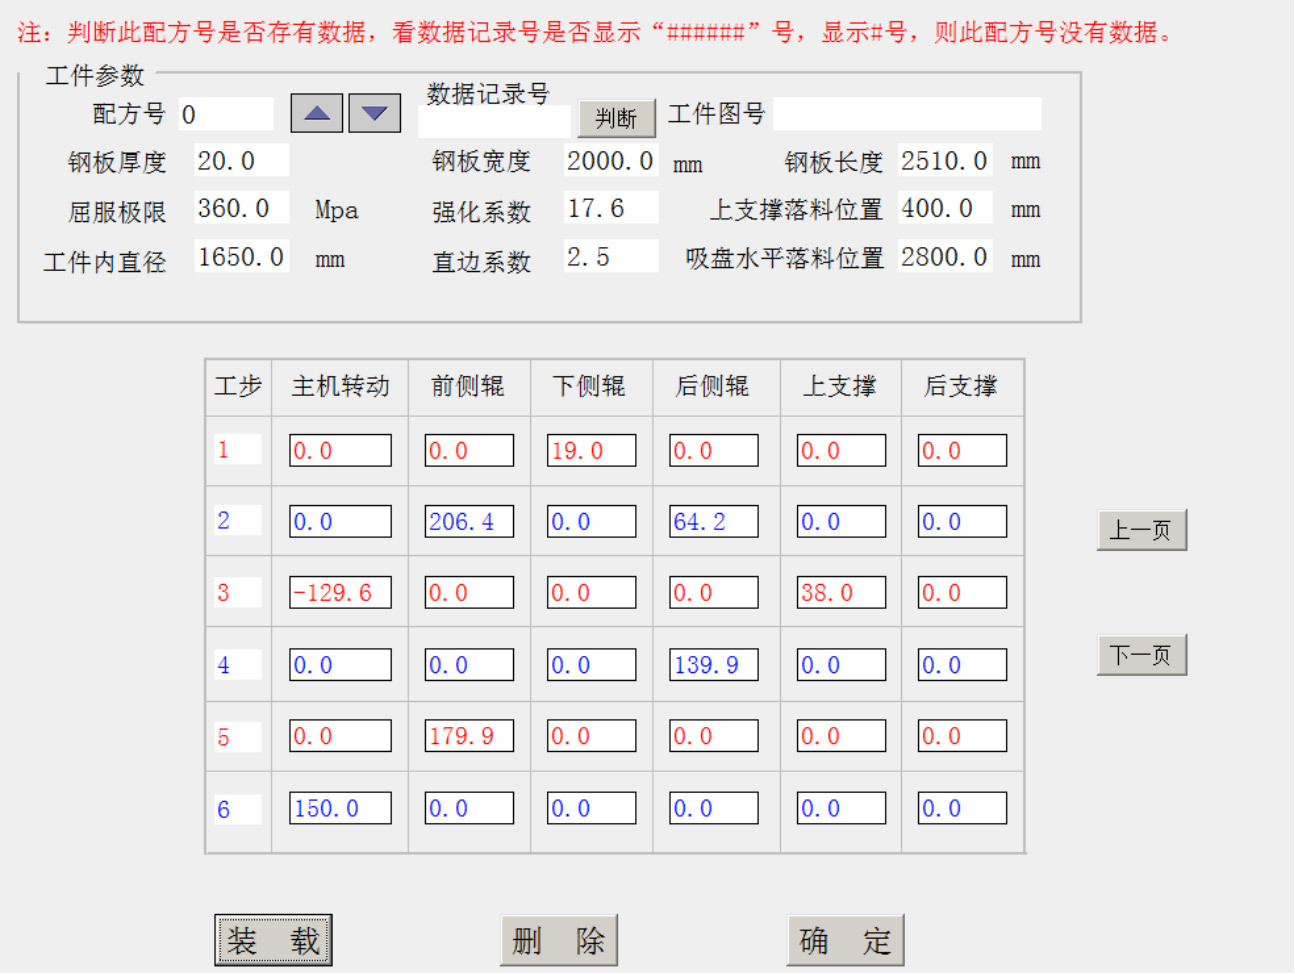Click the 删除 delete button
The image size is (1295, 974).
pyautogui.click(x=558, y=940)
